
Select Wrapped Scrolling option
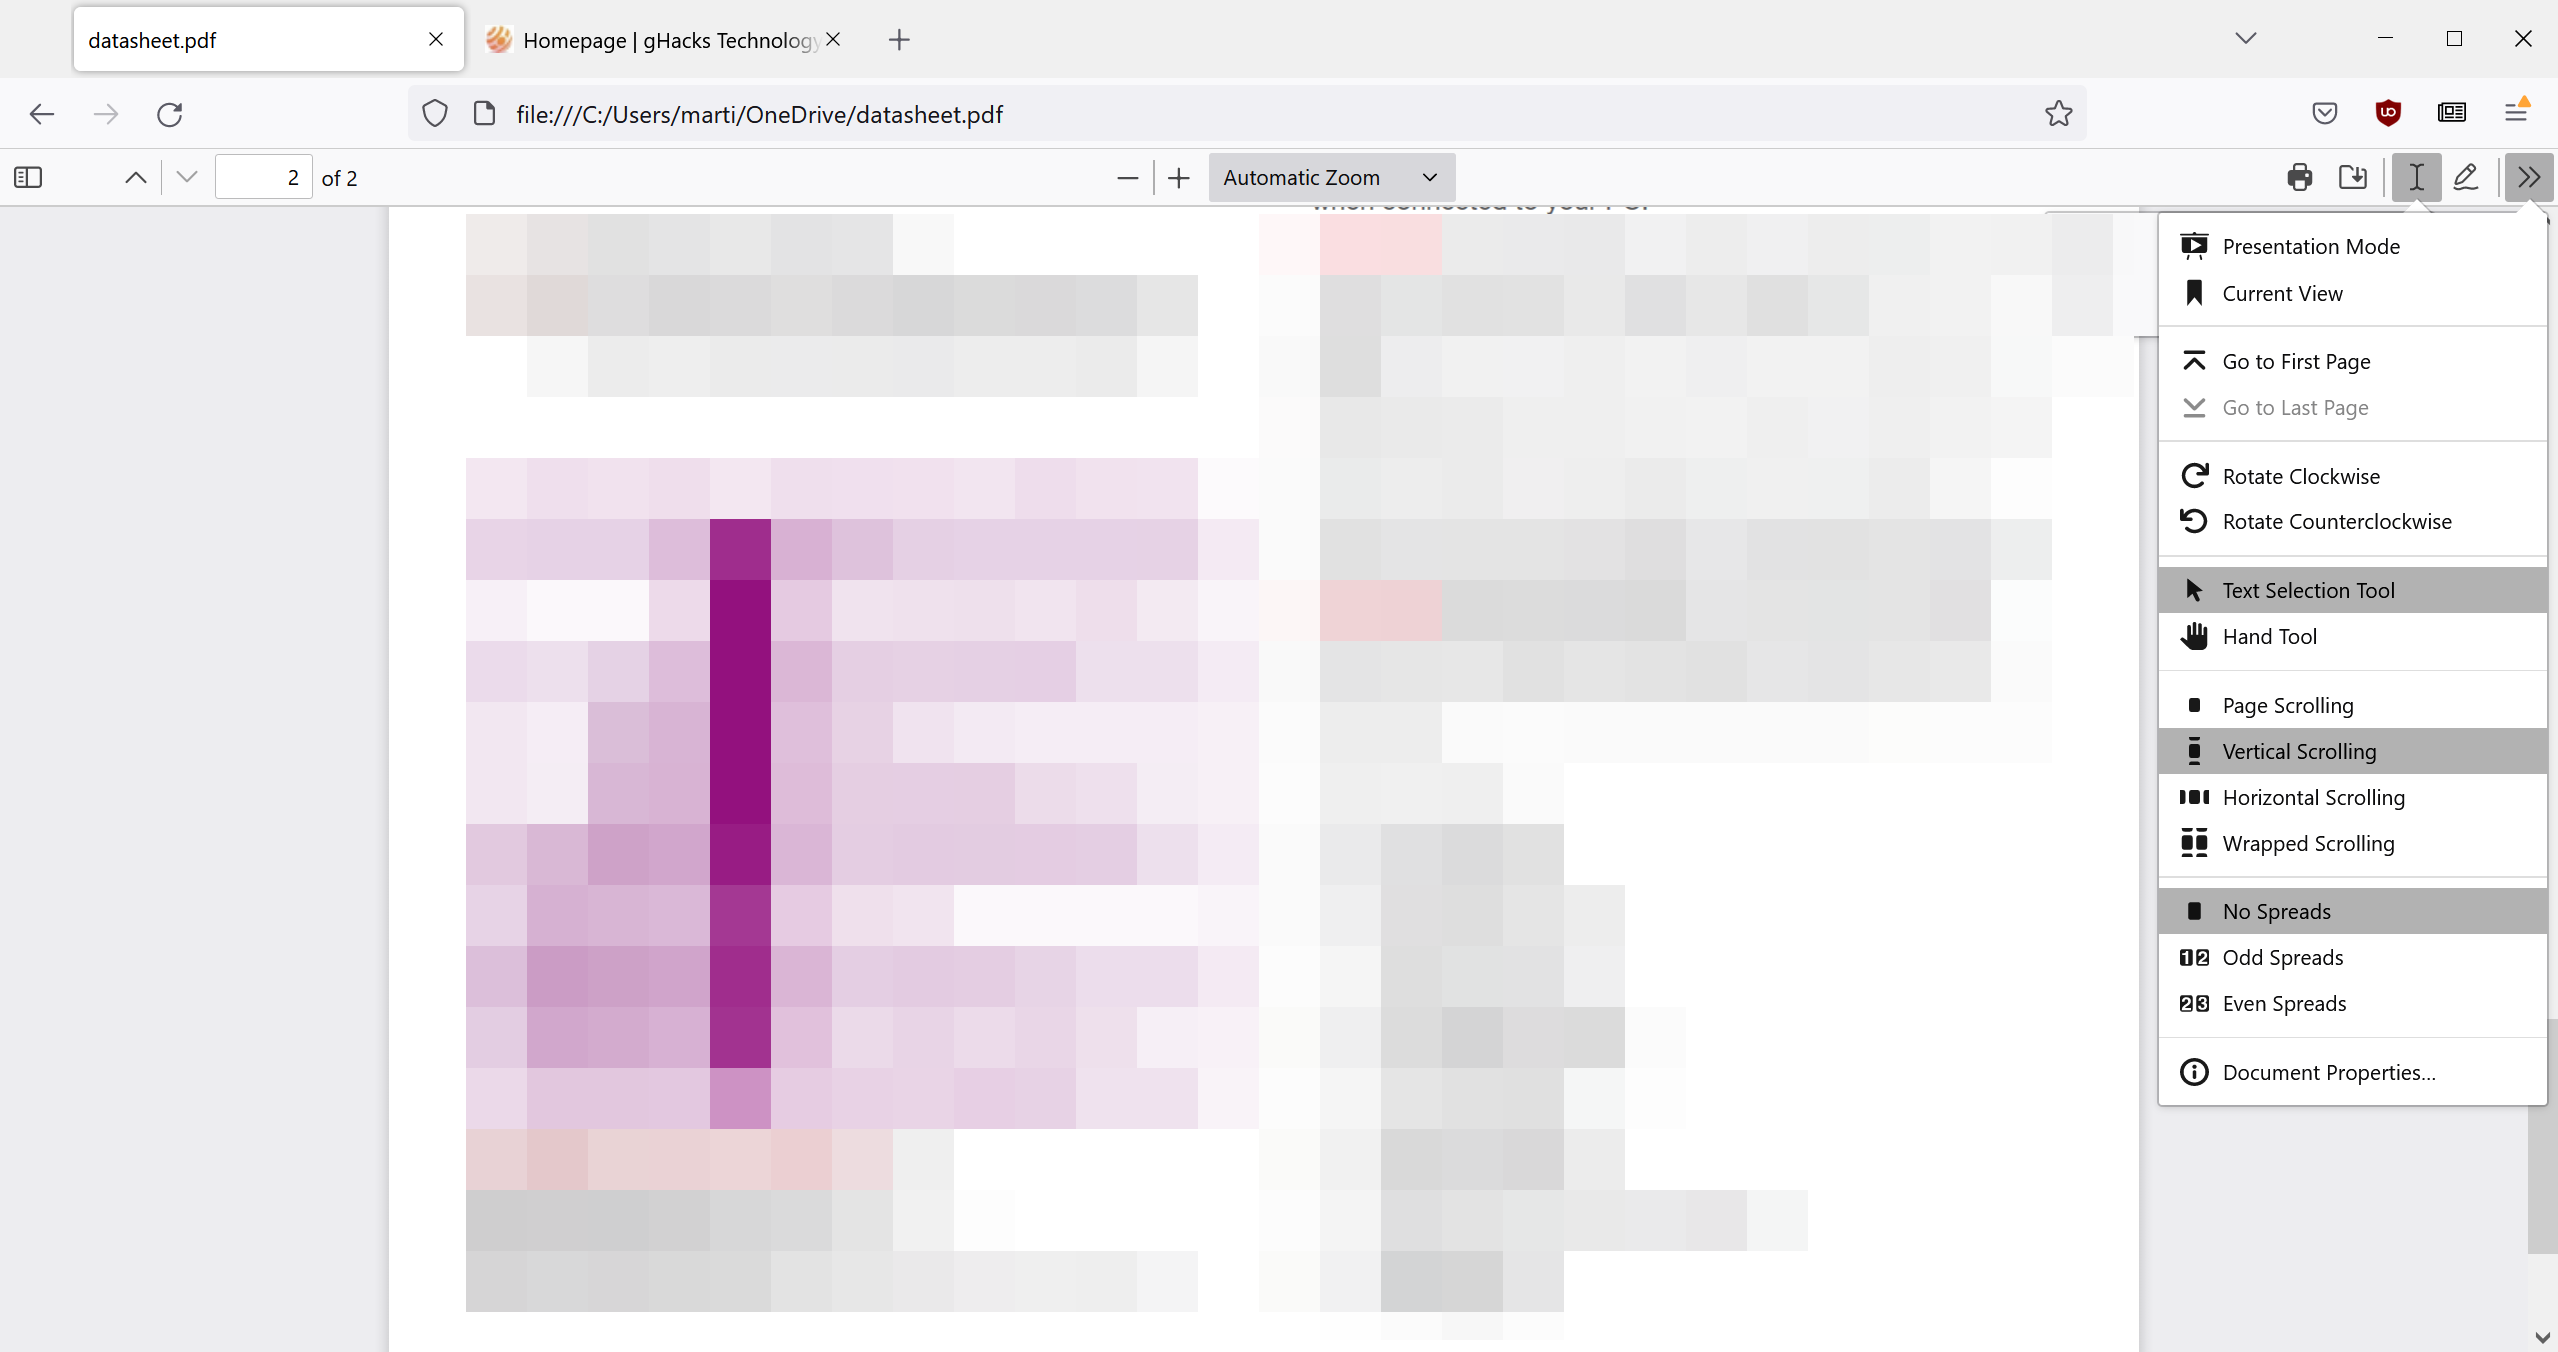point(2308,843)
